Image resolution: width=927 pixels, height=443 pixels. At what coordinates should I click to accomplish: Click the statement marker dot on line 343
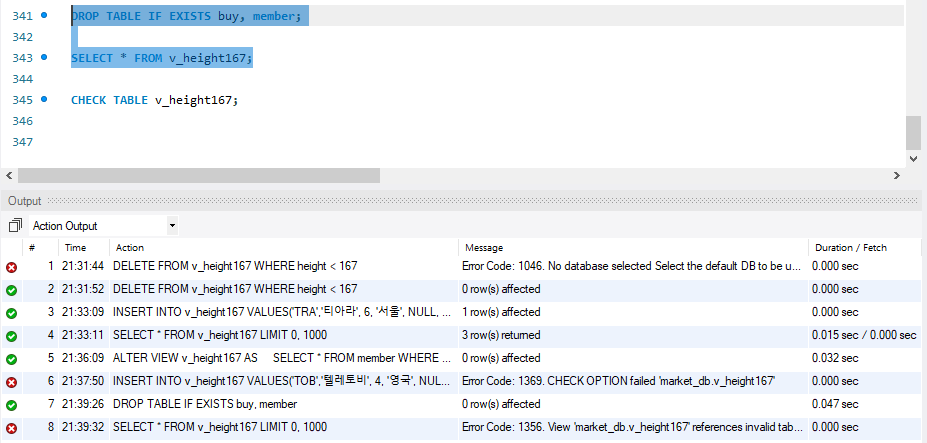(44, 57)
